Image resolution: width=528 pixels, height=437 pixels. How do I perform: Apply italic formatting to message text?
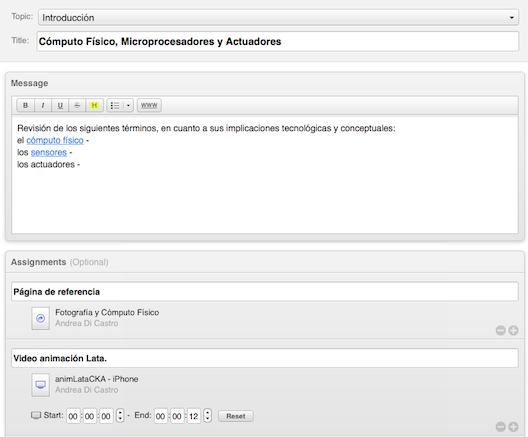coord(43,105)
